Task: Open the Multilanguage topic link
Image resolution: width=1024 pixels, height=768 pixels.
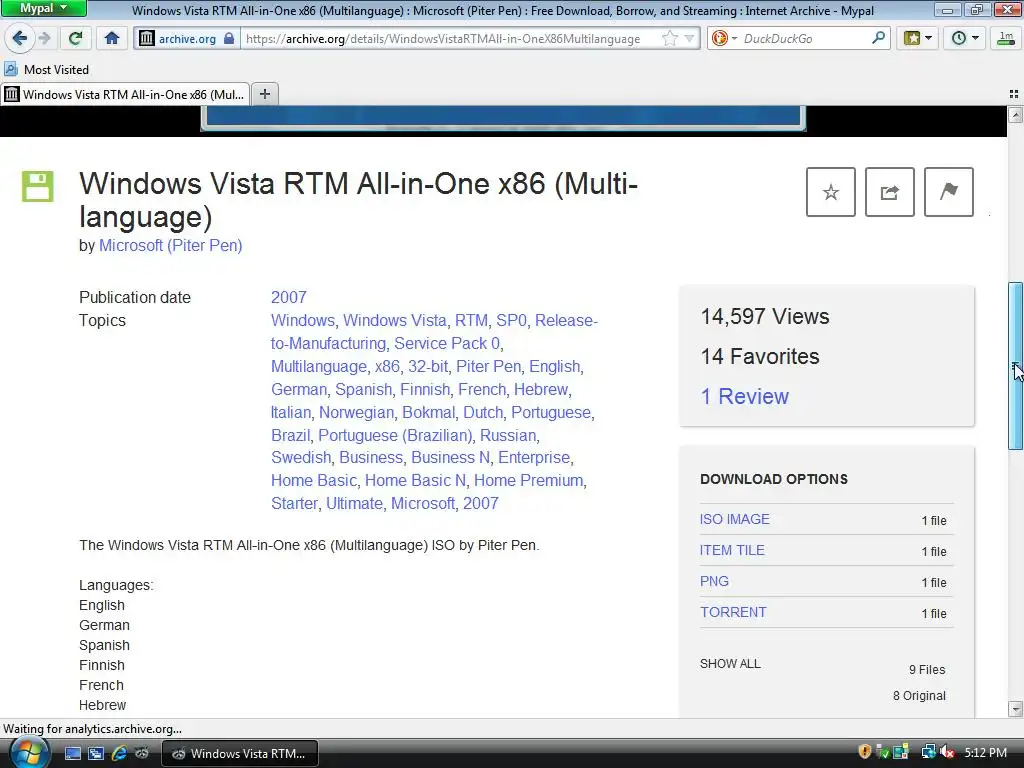Action: tap(319, 366)
